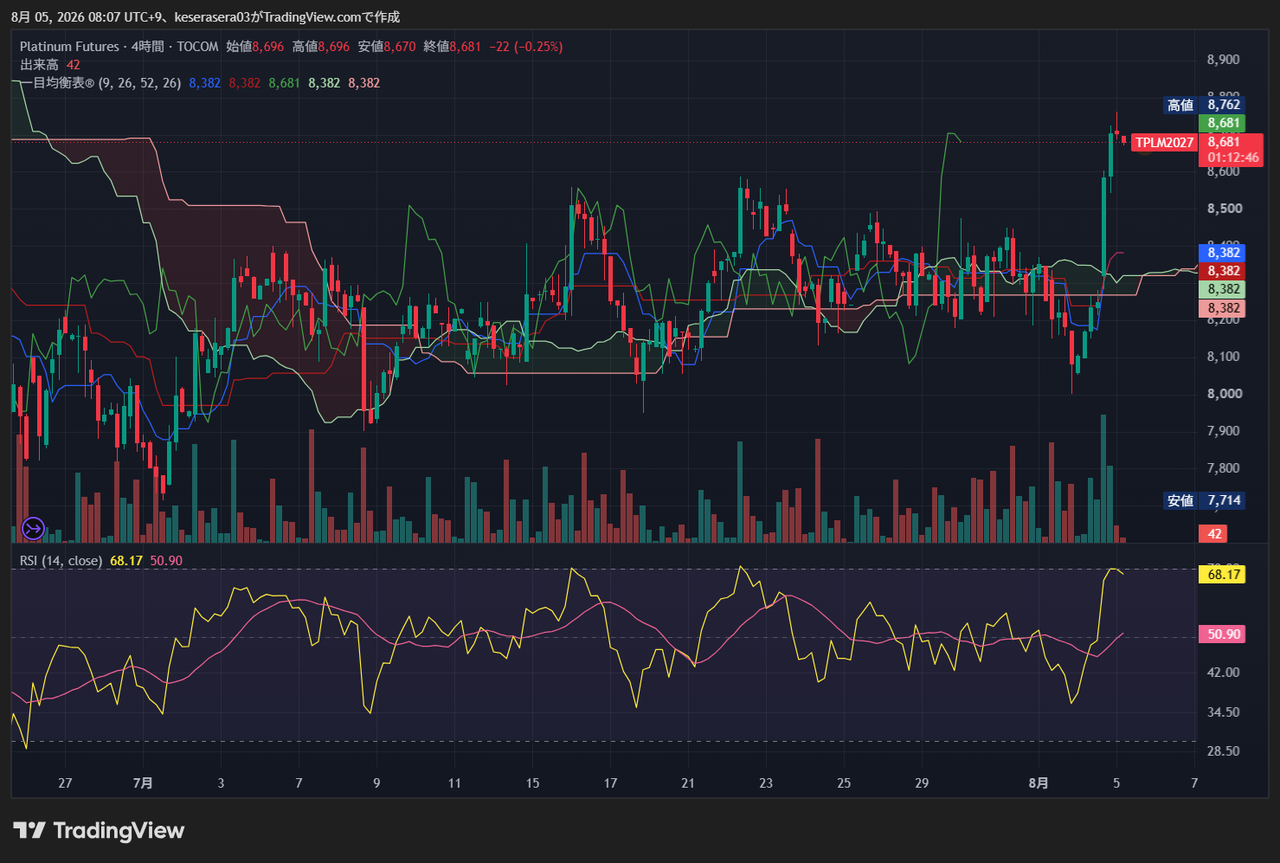The width and height of the screenshot is (1280, 863).
Task: Click the 8月 label on time axis
Action: [1041, 783]
